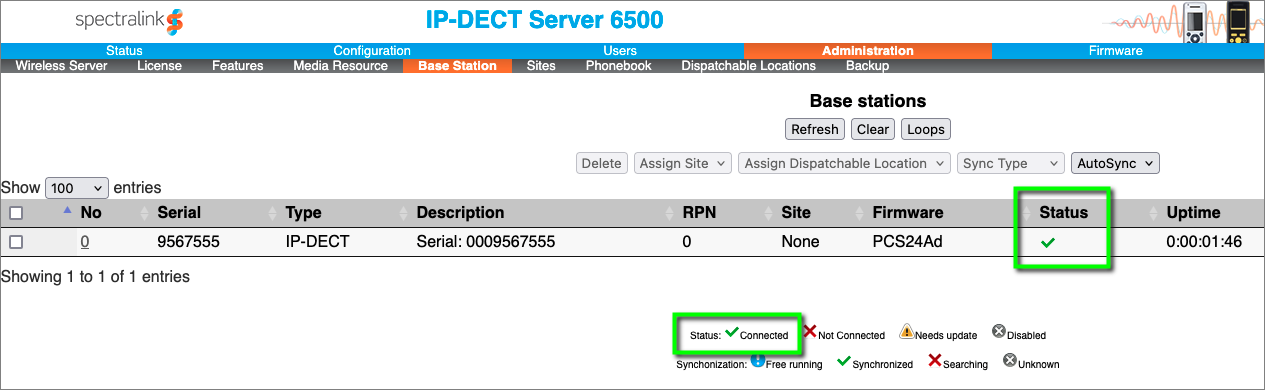Go to Dispatchable Locations submenu
Screen dimensions: 1265x390
click(748, 66)
